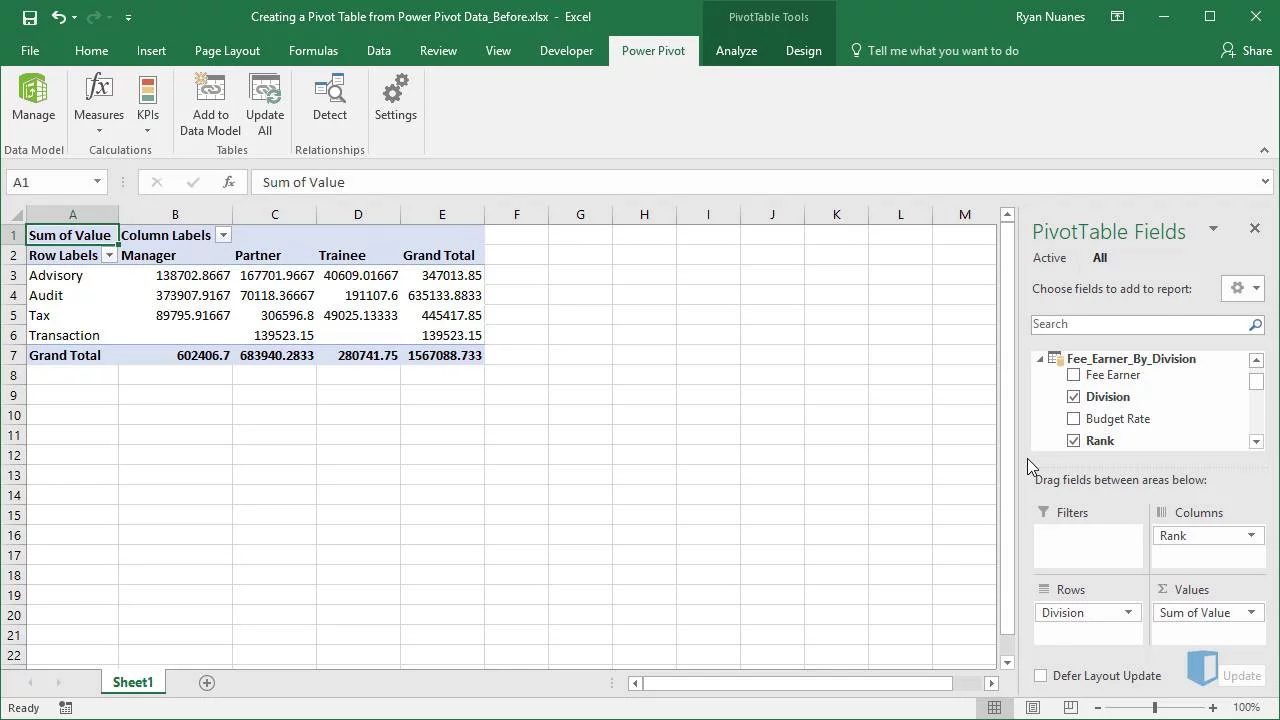Click the Save icon in the title bar
Image resolution: width=1280 pixels, height=720 pixels.
pos(29,17)
